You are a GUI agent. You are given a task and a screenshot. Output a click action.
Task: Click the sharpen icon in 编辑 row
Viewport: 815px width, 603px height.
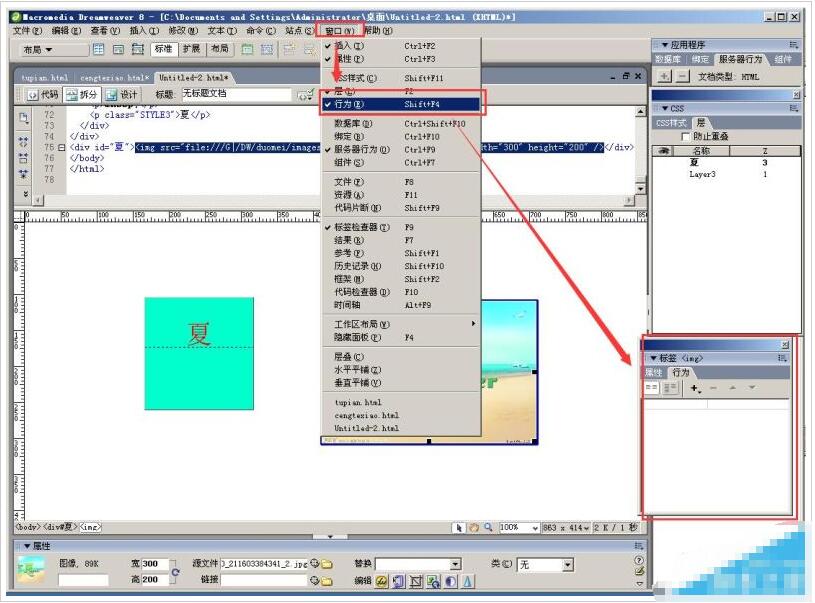466,581
